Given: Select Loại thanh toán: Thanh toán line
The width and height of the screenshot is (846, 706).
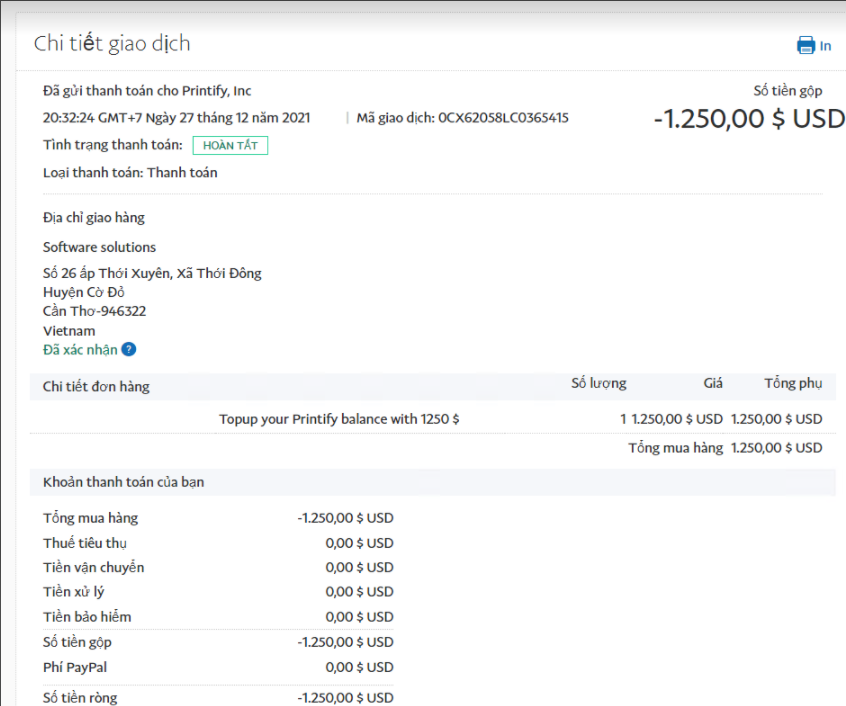Looking at the screenshot, I should pos(130,173).
